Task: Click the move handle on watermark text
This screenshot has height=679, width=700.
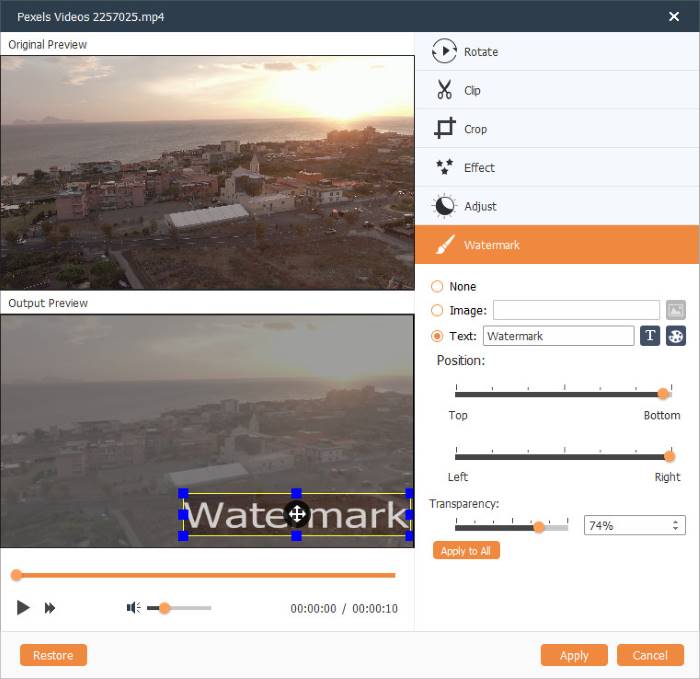Action: pos(297,514)
